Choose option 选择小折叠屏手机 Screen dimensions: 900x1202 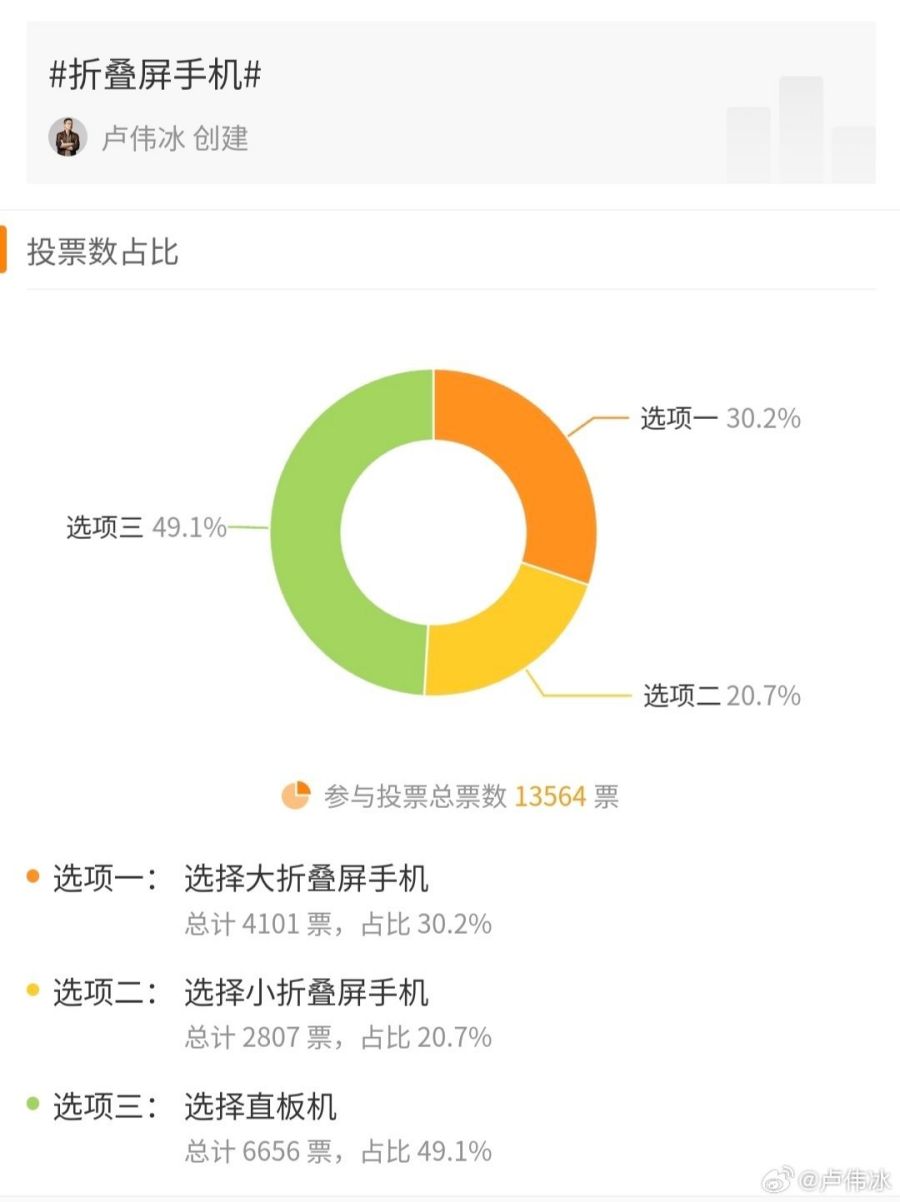point(306,992)
